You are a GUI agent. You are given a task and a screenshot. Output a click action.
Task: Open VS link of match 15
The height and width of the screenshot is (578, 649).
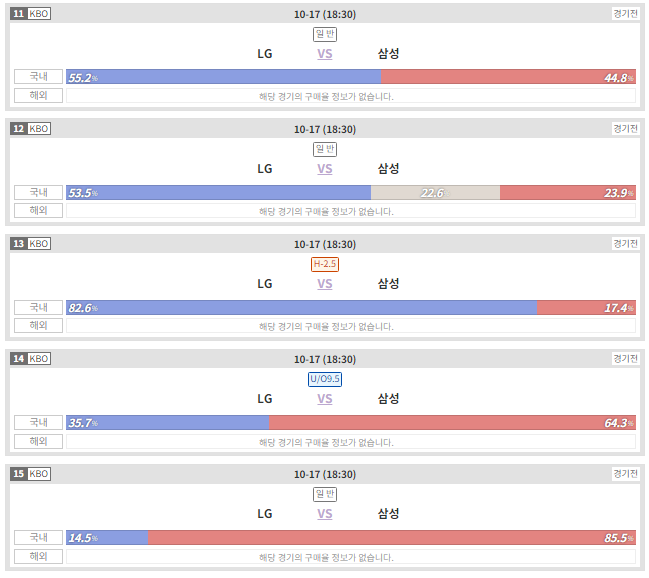point(324,514)
